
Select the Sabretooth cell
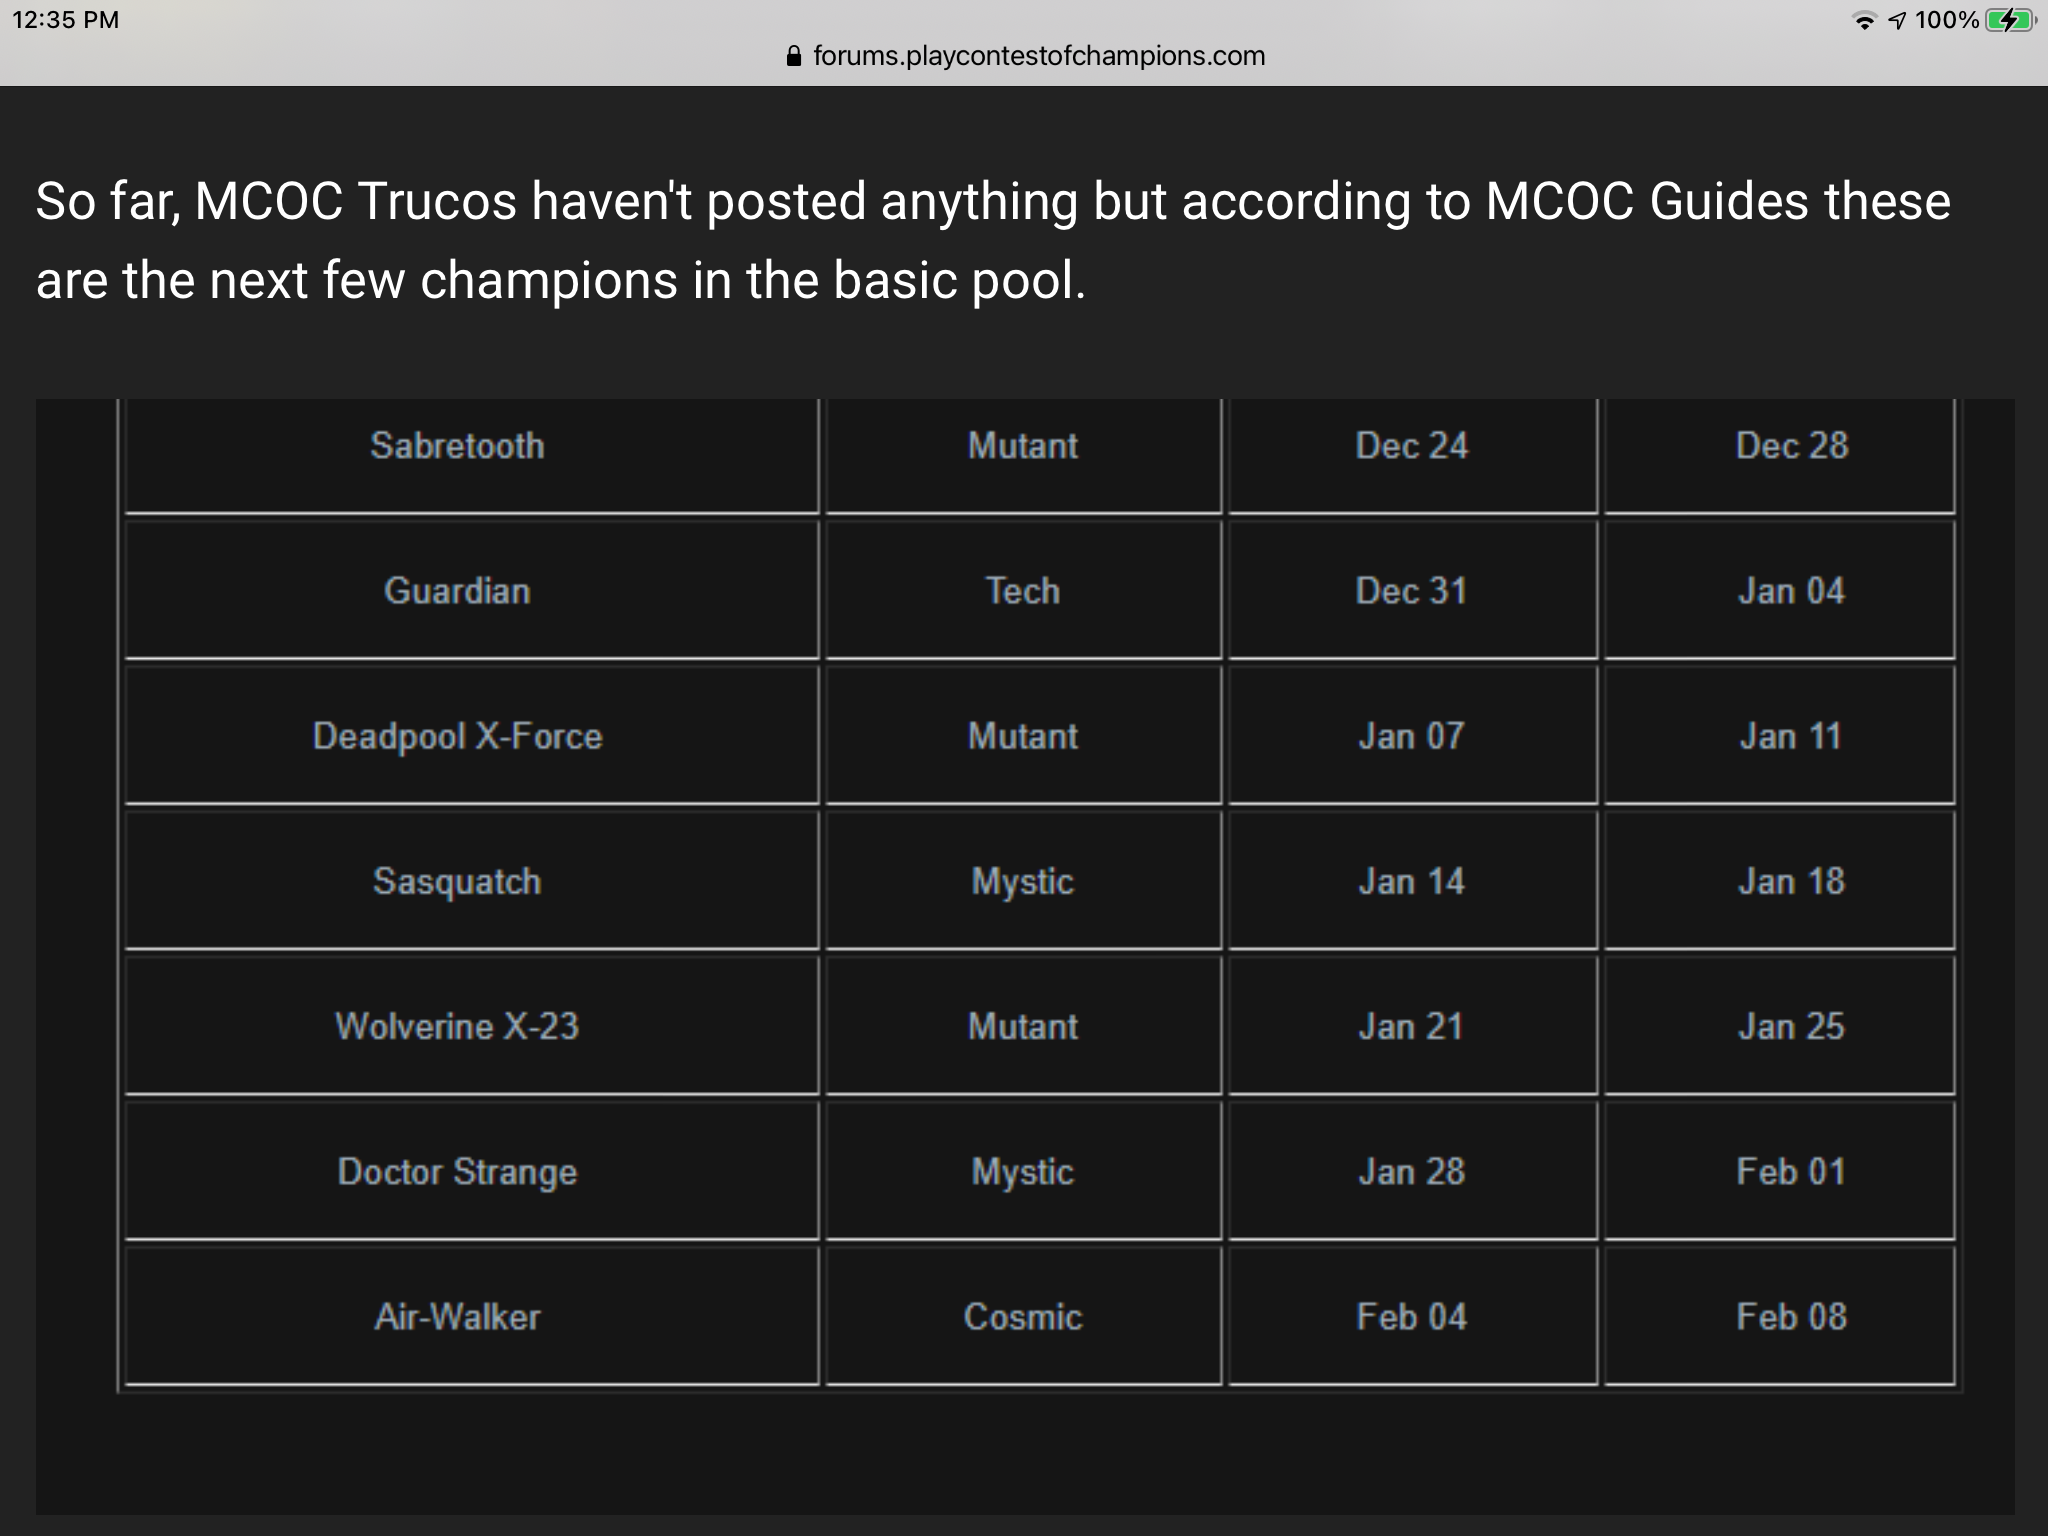pos(472,456)
